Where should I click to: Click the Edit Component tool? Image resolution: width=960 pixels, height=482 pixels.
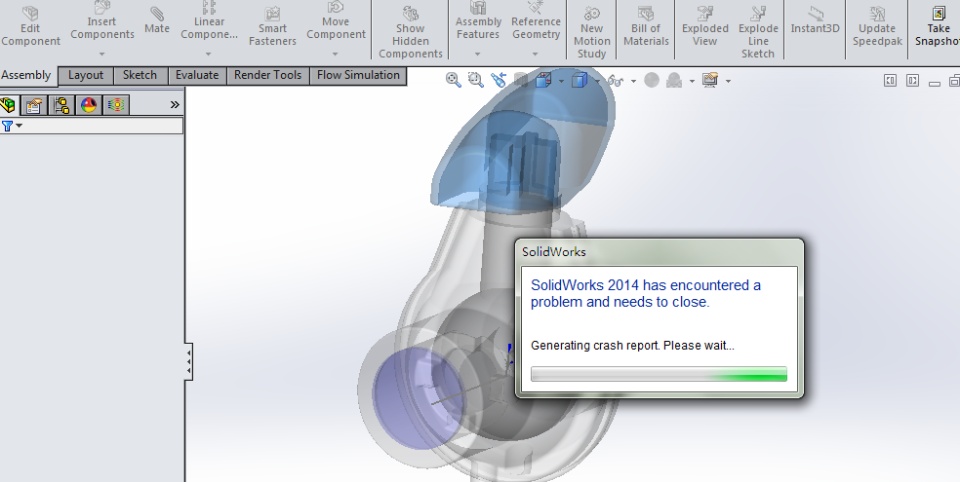click(x=31, y=26)
